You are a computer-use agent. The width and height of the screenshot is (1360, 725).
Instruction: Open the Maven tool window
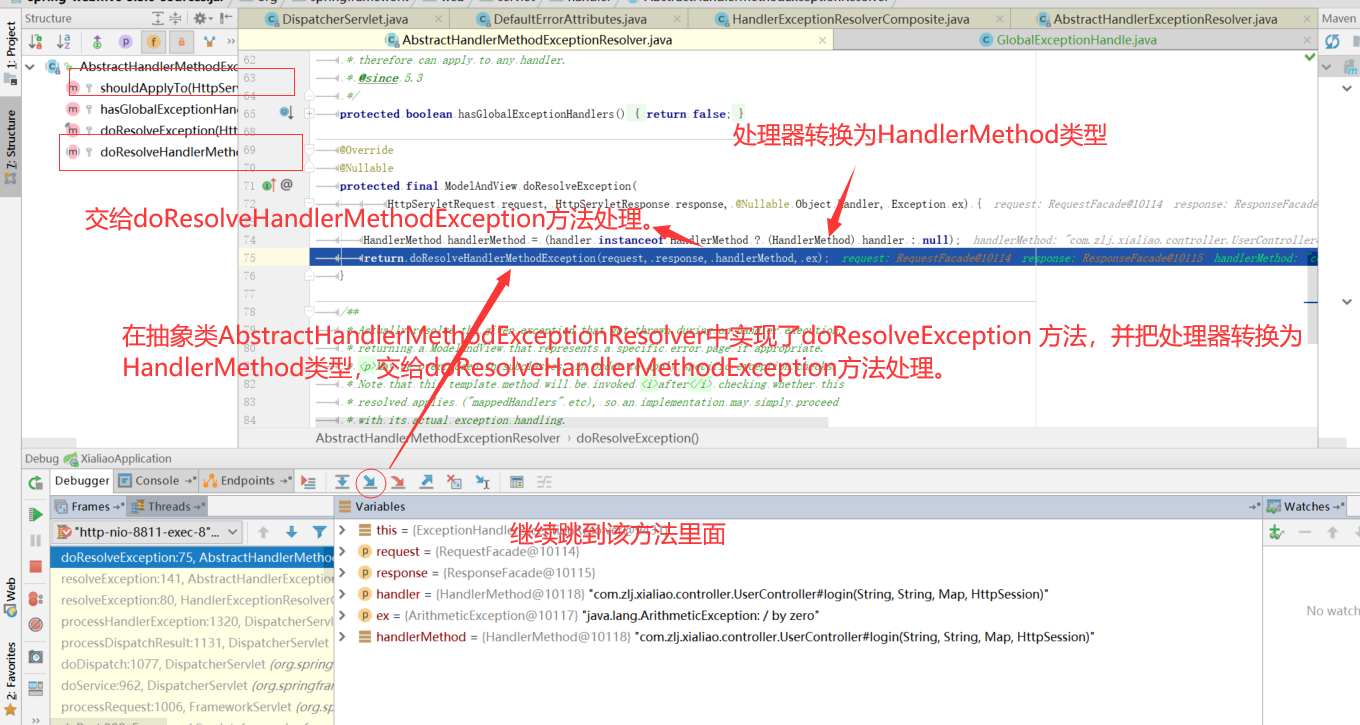[1339, 18]
